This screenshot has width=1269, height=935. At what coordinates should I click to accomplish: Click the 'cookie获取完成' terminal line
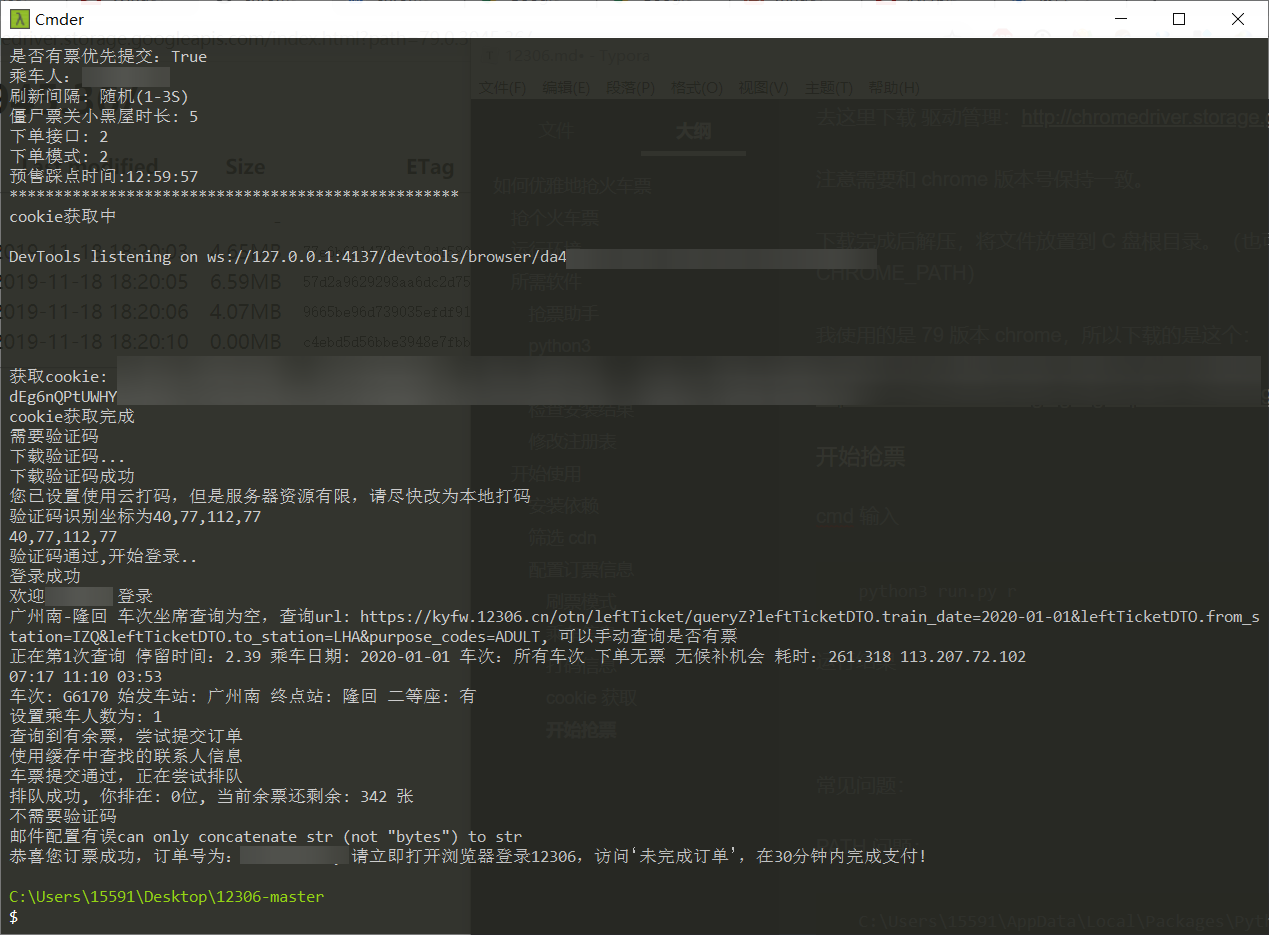click(72, 417)
